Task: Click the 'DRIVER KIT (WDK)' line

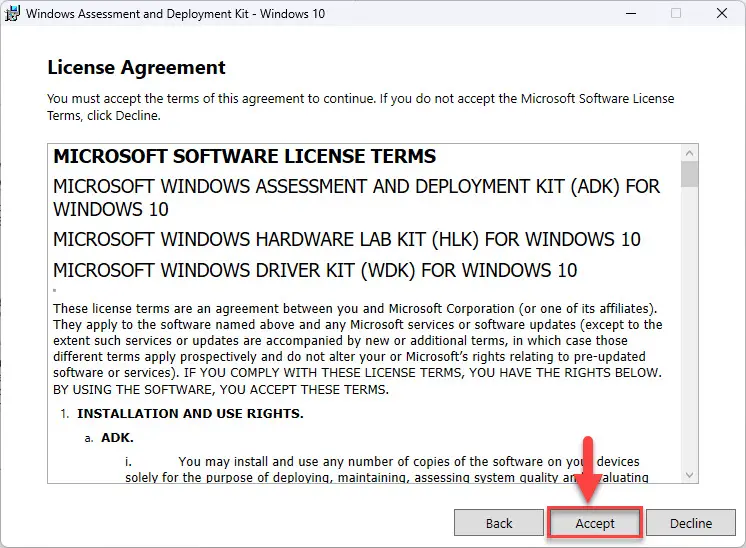Action: 315,270
